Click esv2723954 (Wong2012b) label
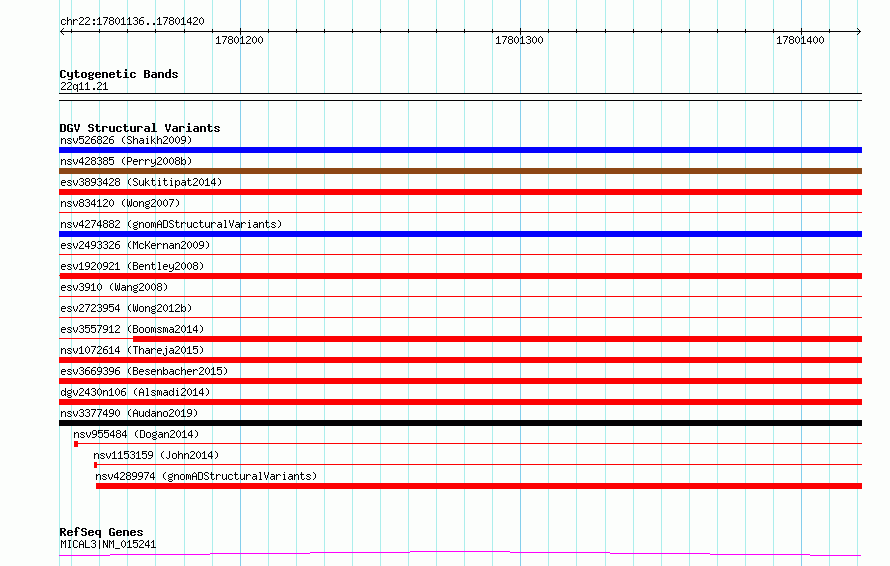Screen dimensions: 890x566 click(126, 308)
